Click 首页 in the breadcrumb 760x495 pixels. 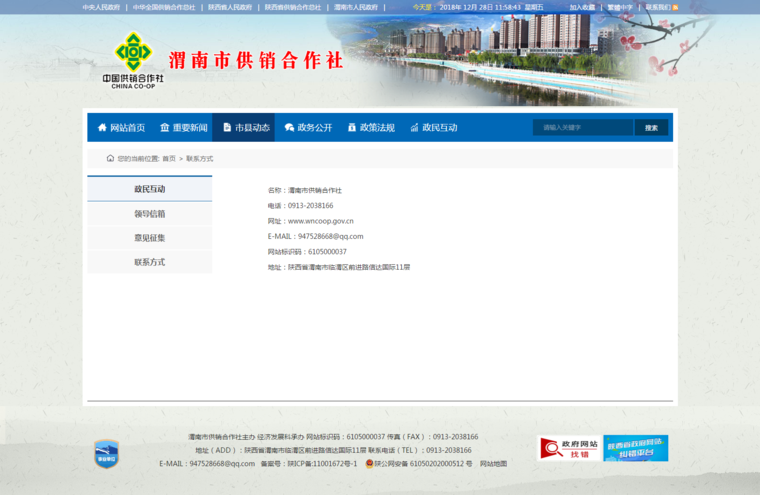(169, 159)
